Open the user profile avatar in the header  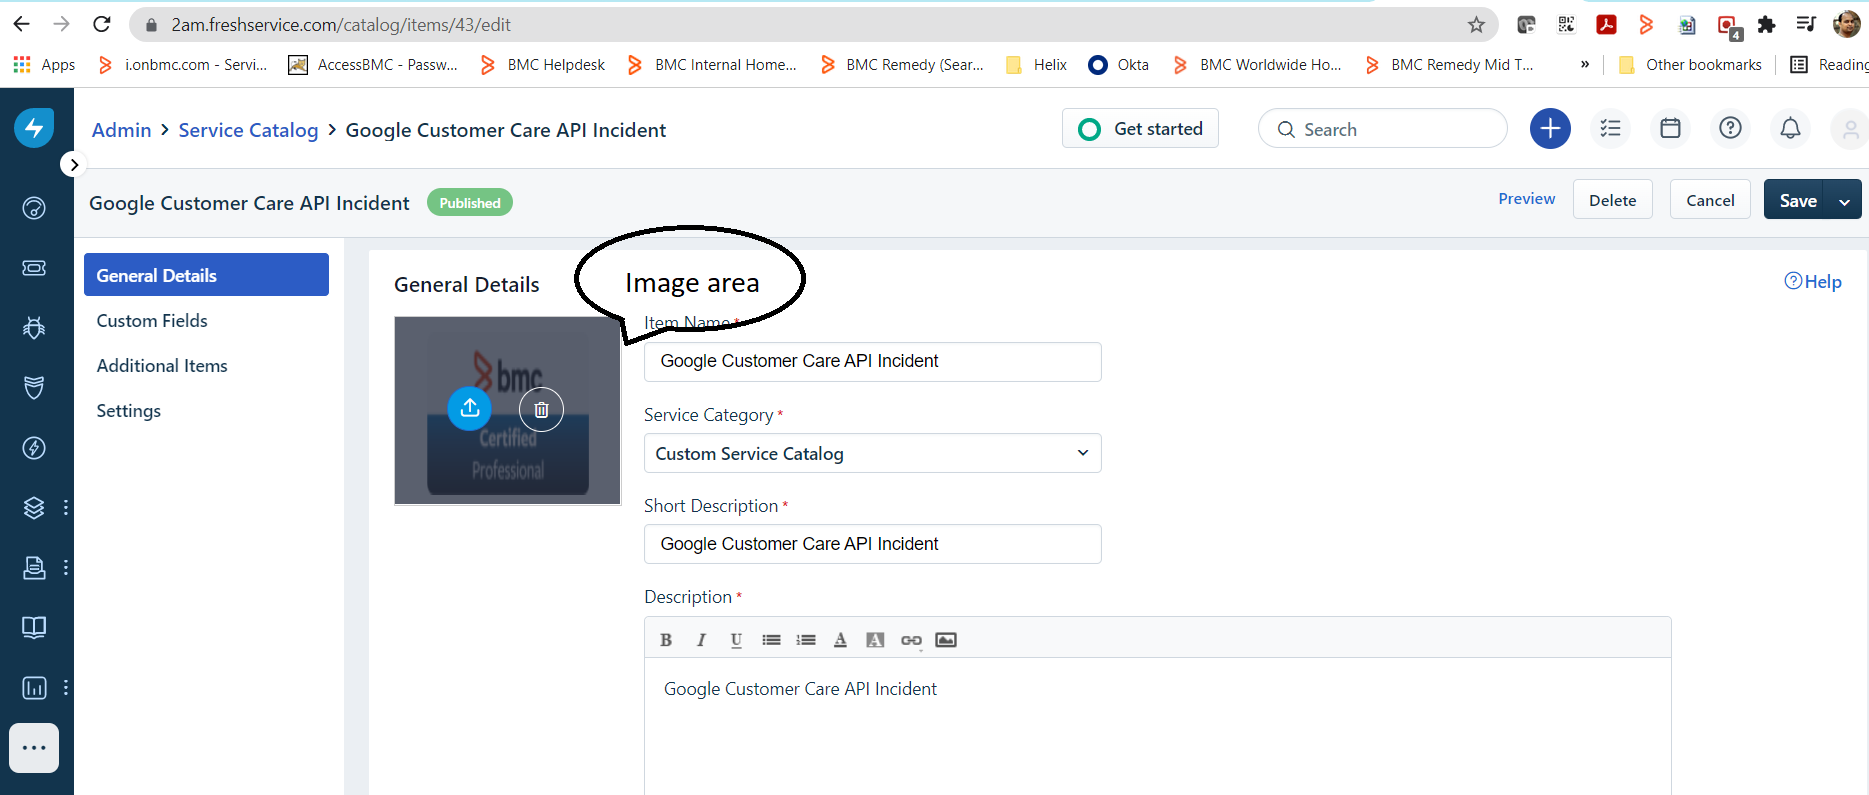(x=1850, y=129)
